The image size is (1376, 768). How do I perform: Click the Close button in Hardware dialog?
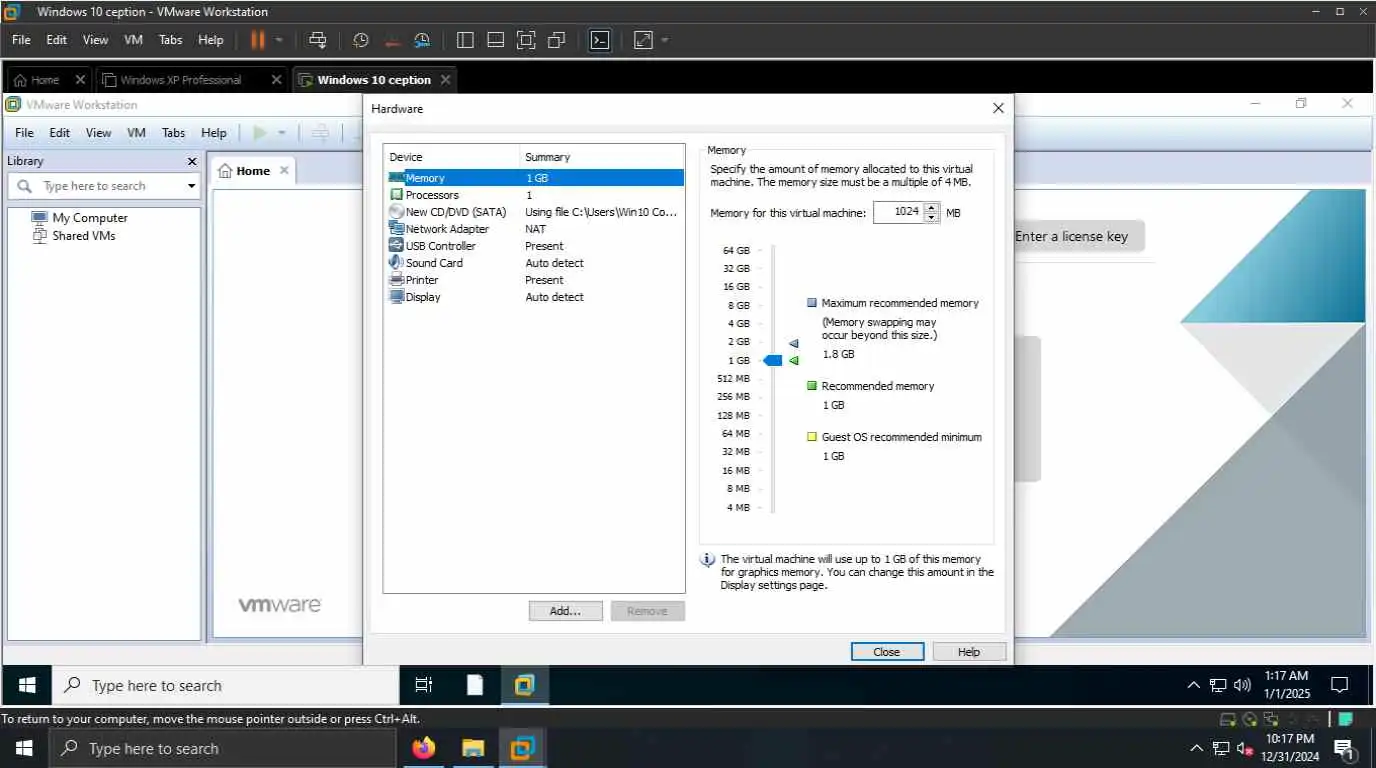coord(887,651)
